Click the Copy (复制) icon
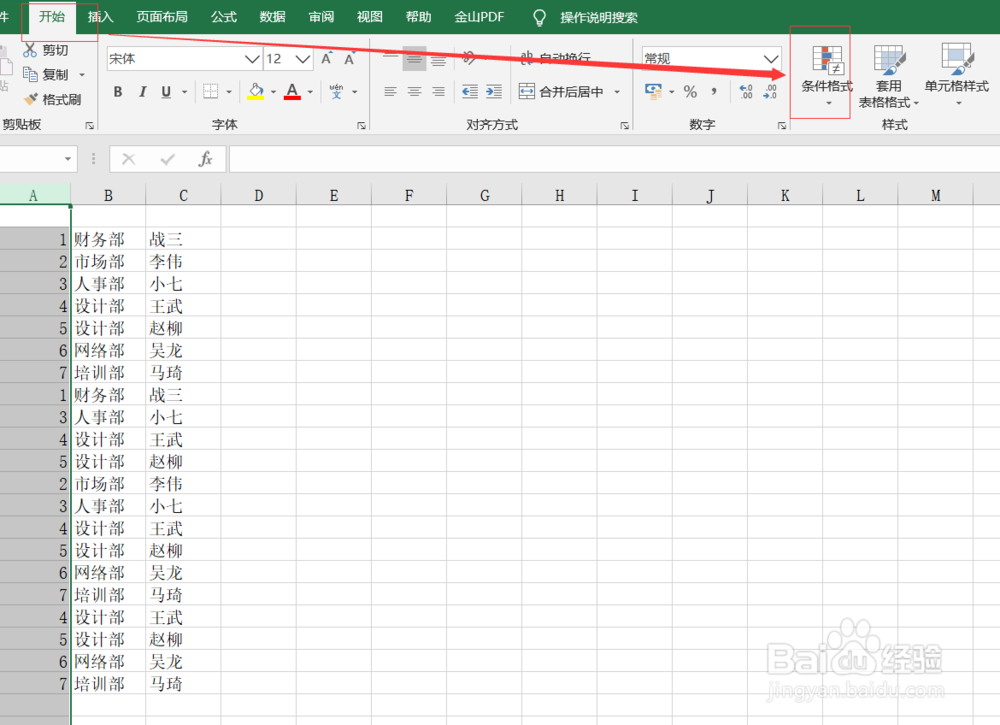Screen dimensions: 1000x725 [x=30, y=75]
